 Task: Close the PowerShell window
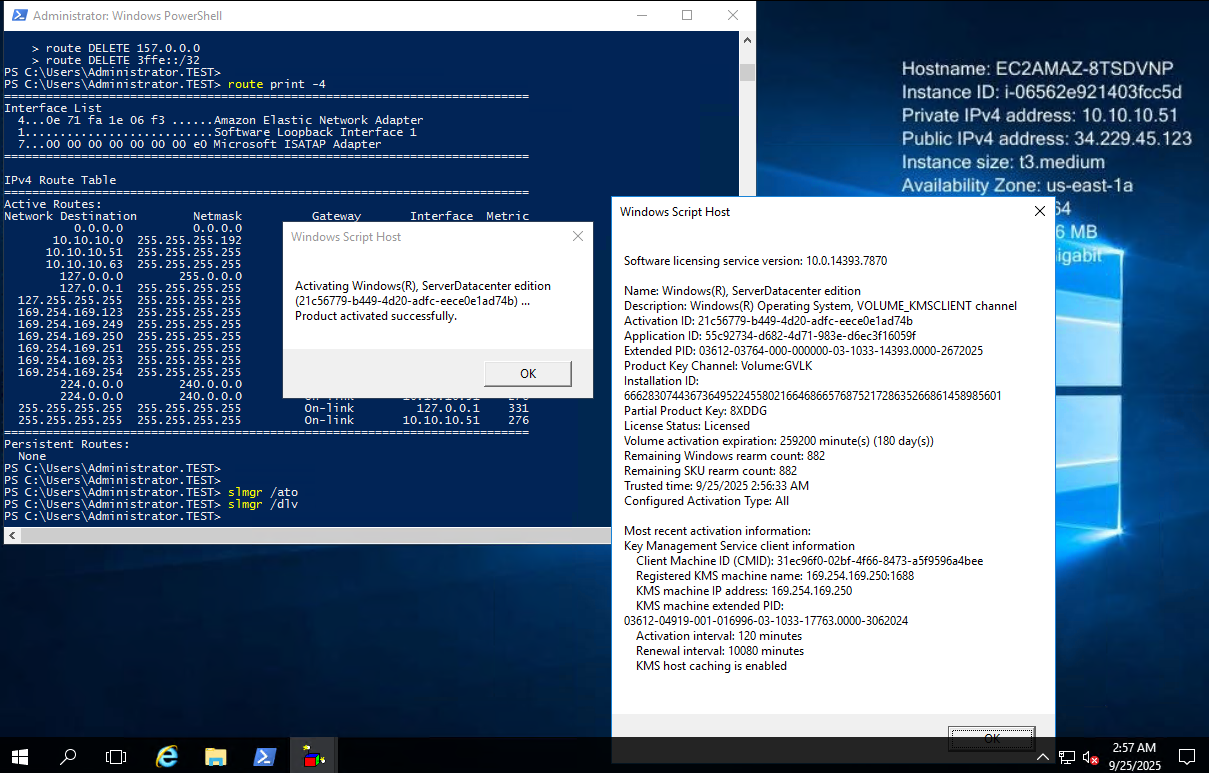click(x=733, y=15)
